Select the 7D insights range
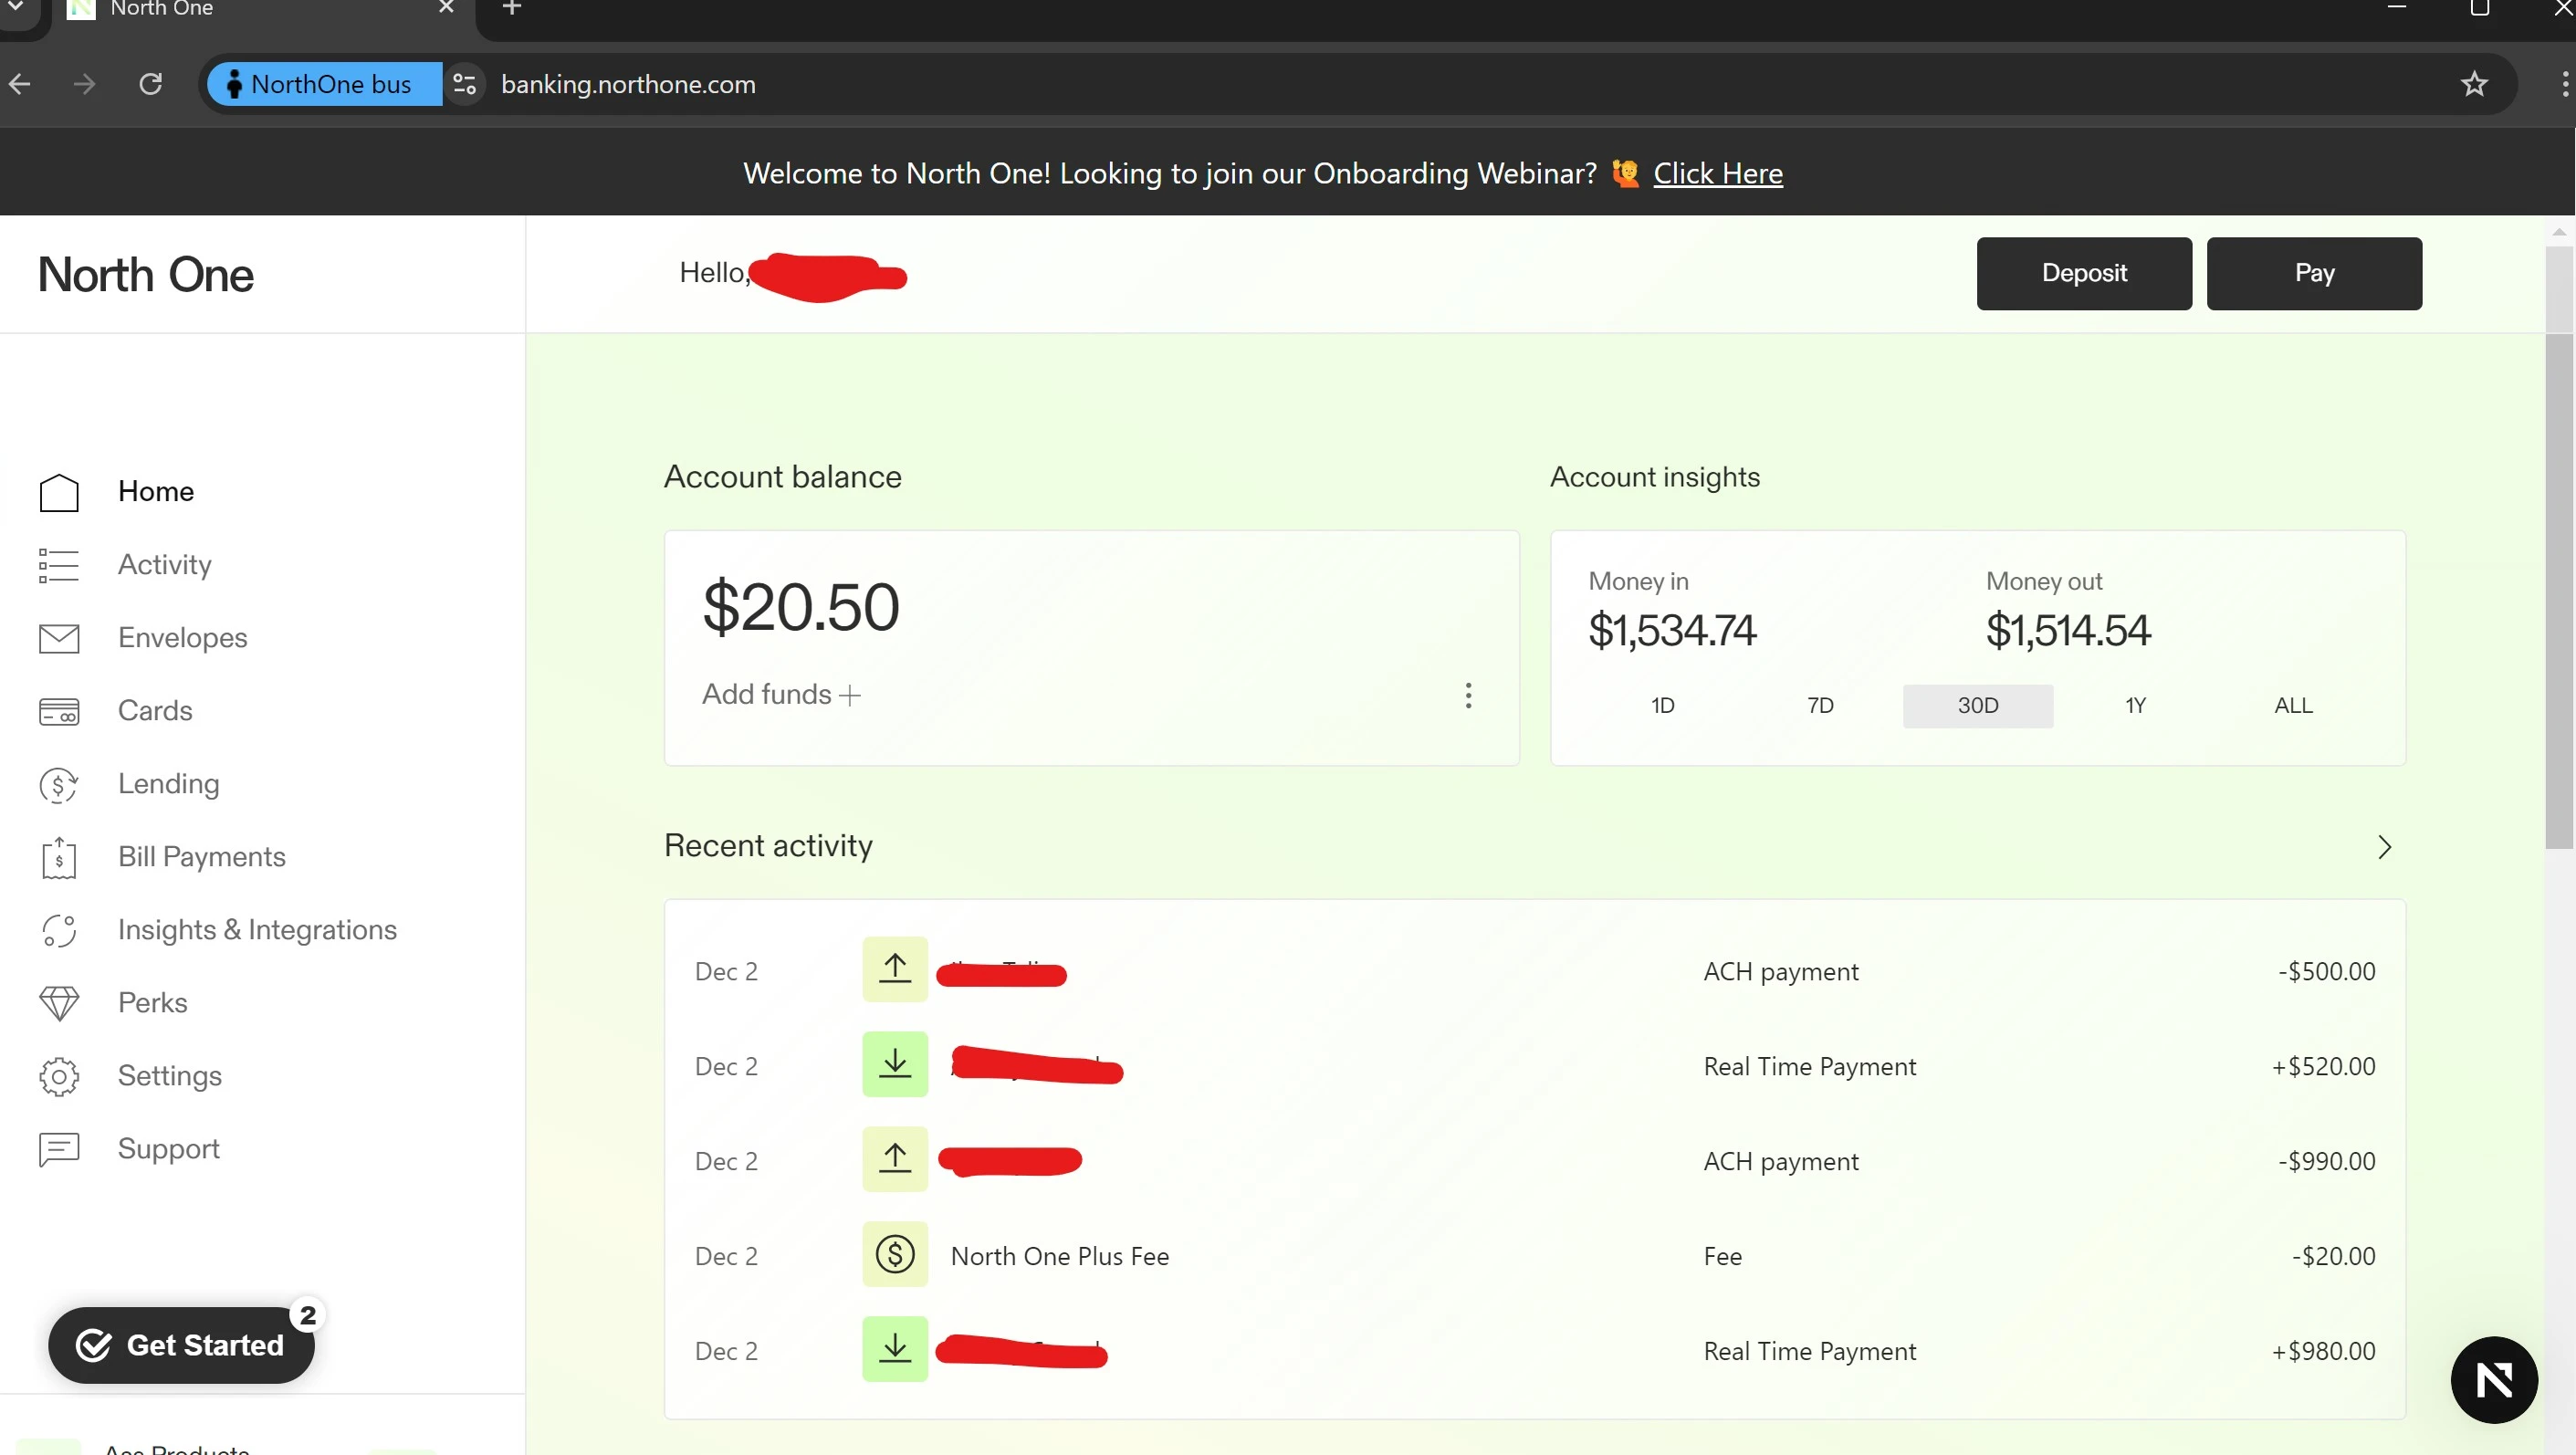Viewport: 2576px width, 1455px height. 1820,706
